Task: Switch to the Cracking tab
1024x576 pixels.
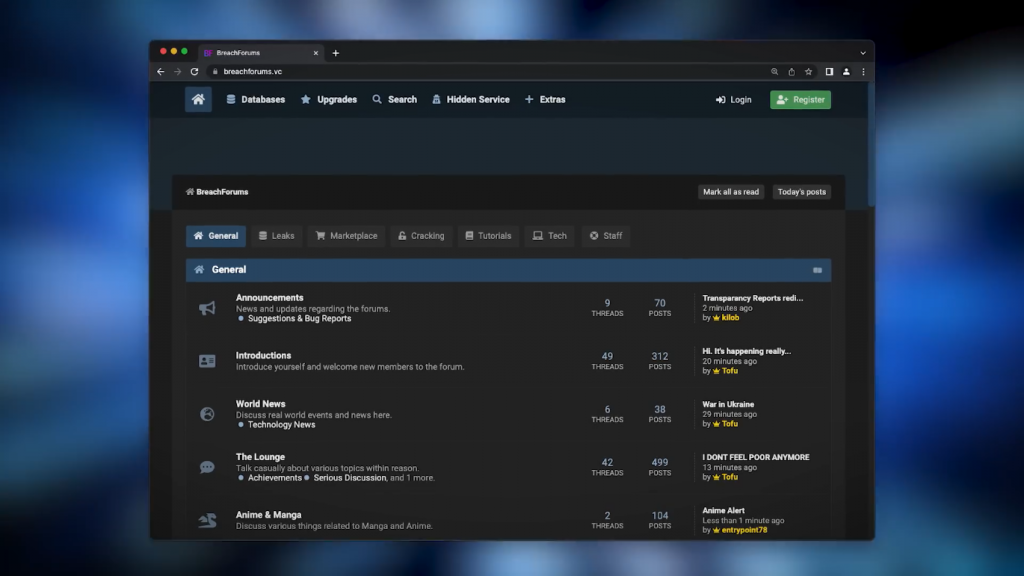Action: tap(421, 236)
